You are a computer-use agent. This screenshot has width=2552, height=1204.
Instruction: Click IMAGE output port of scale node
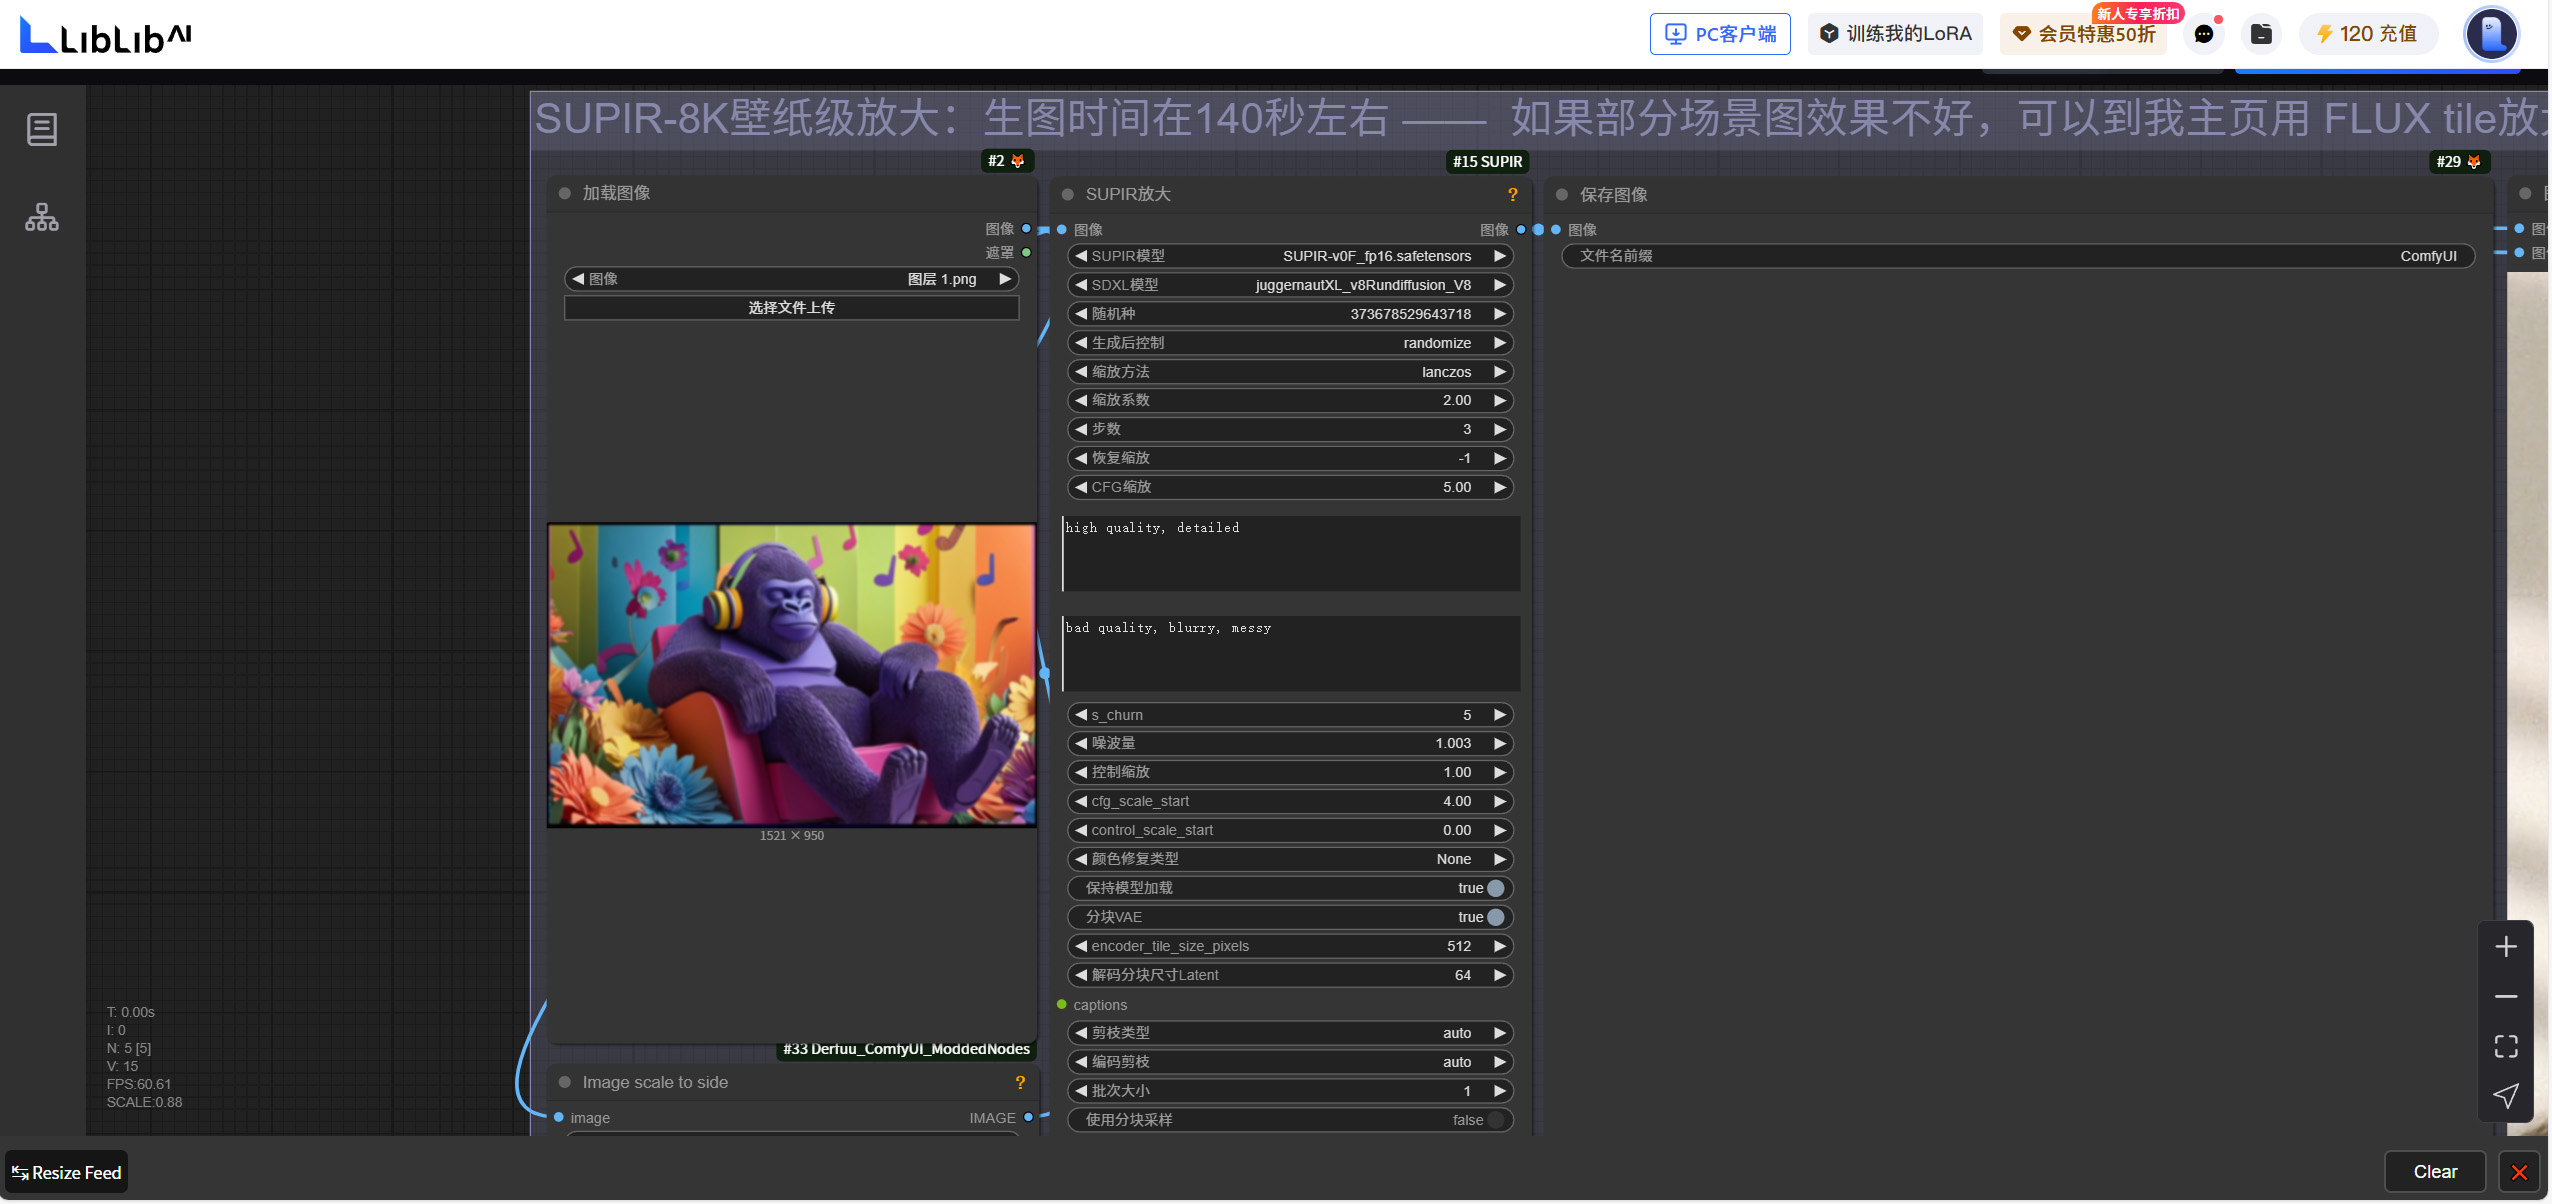point(1028,1117)
